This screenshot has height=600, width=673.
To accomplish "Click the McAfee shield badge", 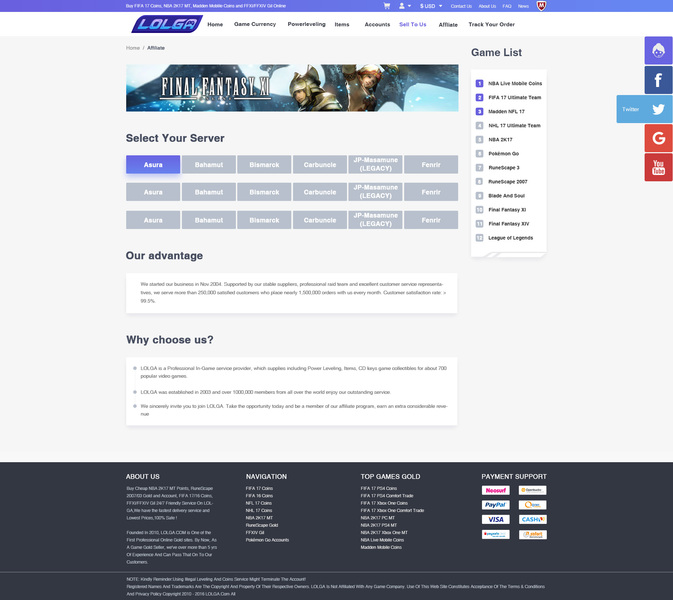I will coord(541,6).
